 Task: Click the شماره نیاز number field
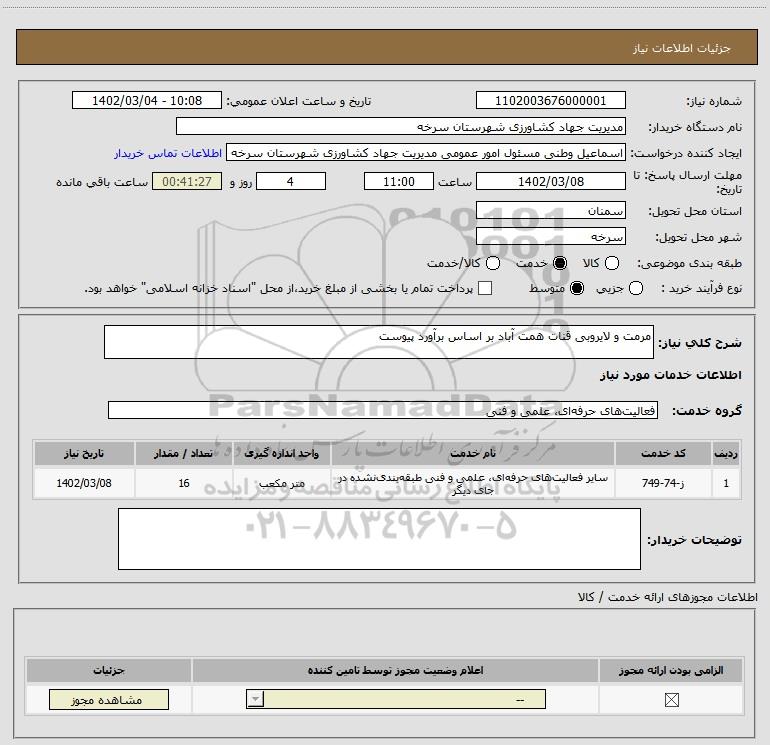pos(550,100)
